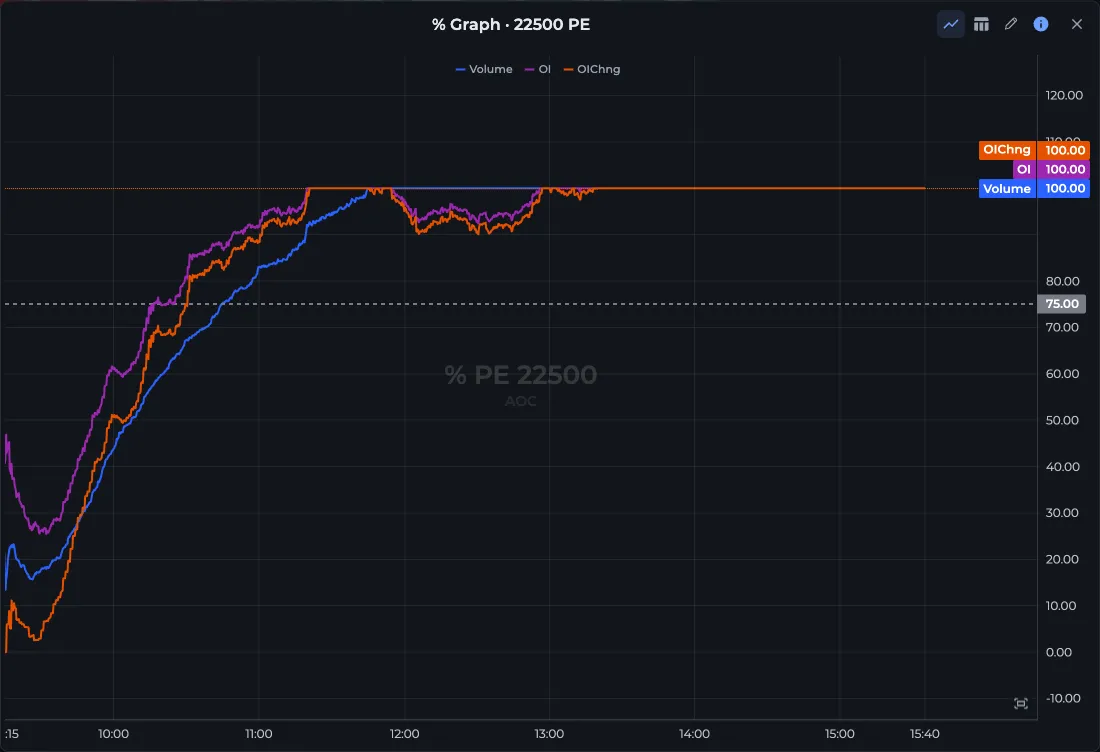Click the 11:00 time axis label
The width and height of the screenshot is (1100, 752).
click(259, 734)
